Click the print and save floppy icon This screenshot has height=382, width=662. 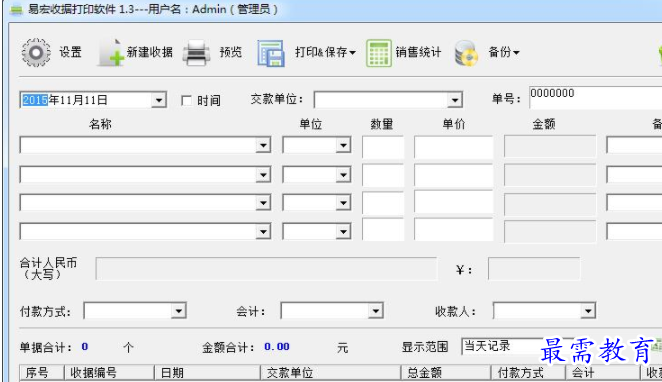tap(271, 53)
